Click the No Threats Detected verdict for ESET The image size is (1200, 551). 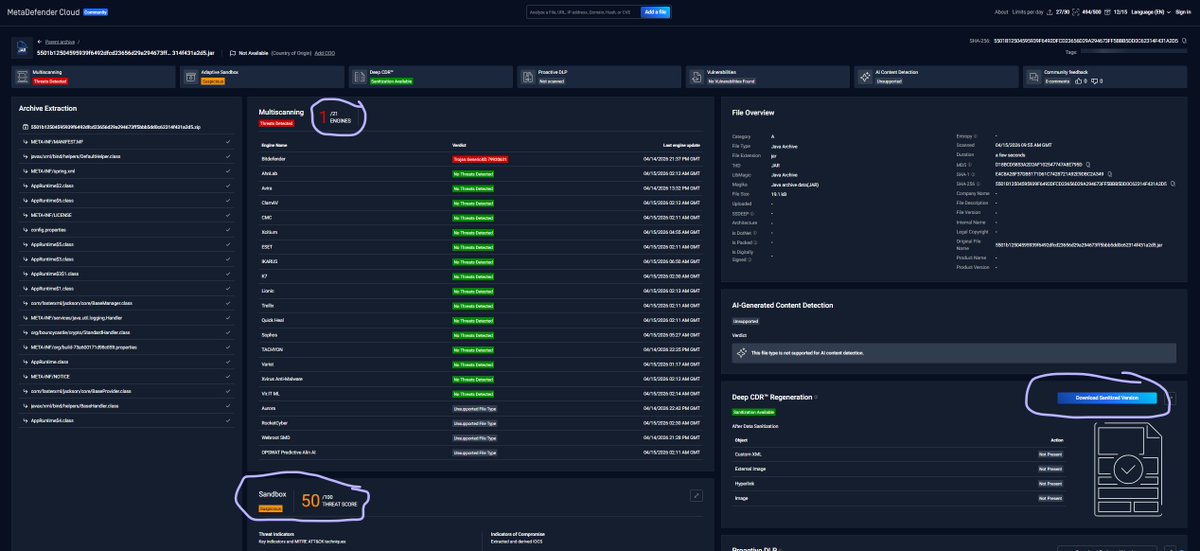coord(475,246)
